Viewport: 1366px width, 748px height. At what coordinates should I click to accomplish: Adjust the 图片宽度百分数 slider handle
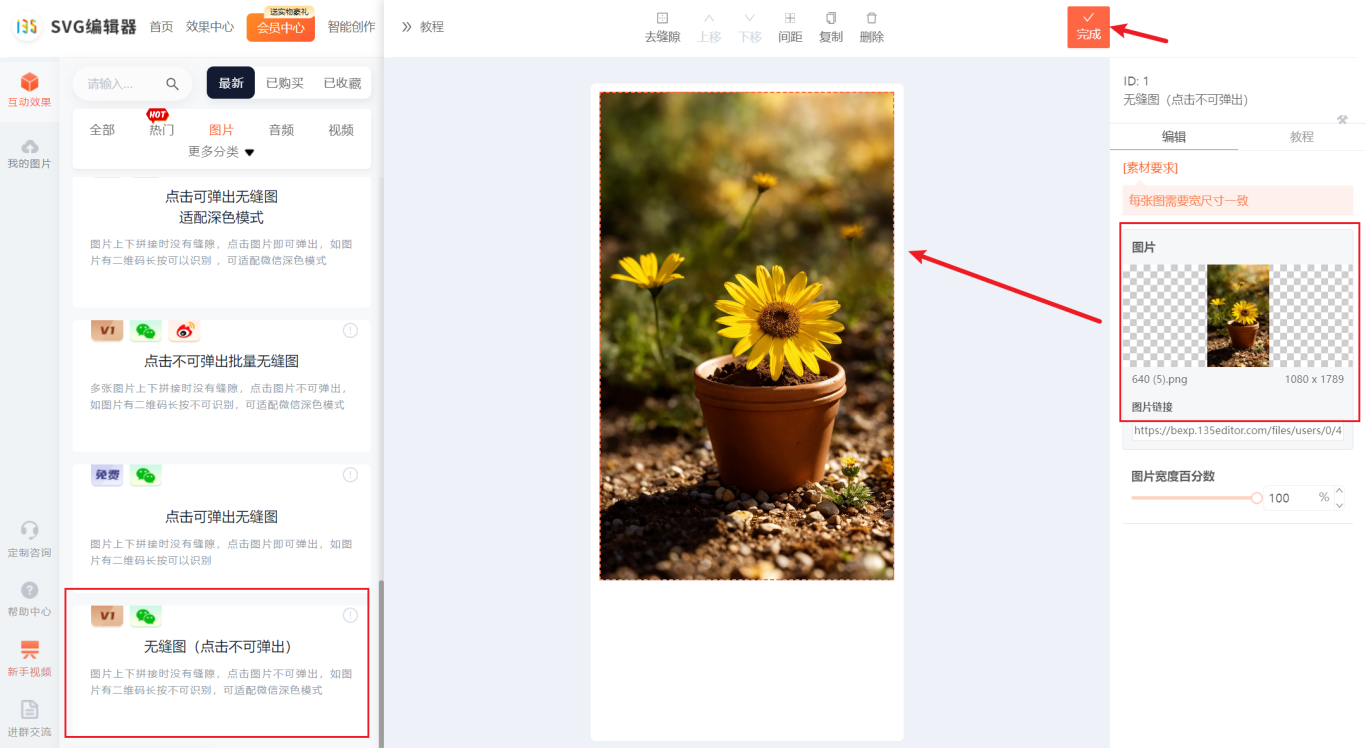(x=1257, y=497)
